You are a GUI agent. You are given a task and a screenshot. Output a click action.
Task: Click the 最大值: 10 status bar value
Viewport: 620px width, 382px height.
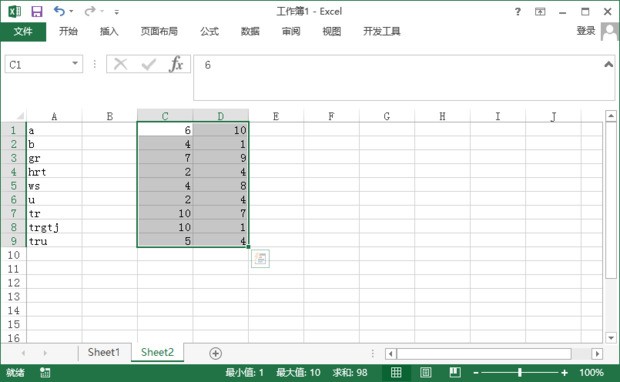tap(298, 373)
